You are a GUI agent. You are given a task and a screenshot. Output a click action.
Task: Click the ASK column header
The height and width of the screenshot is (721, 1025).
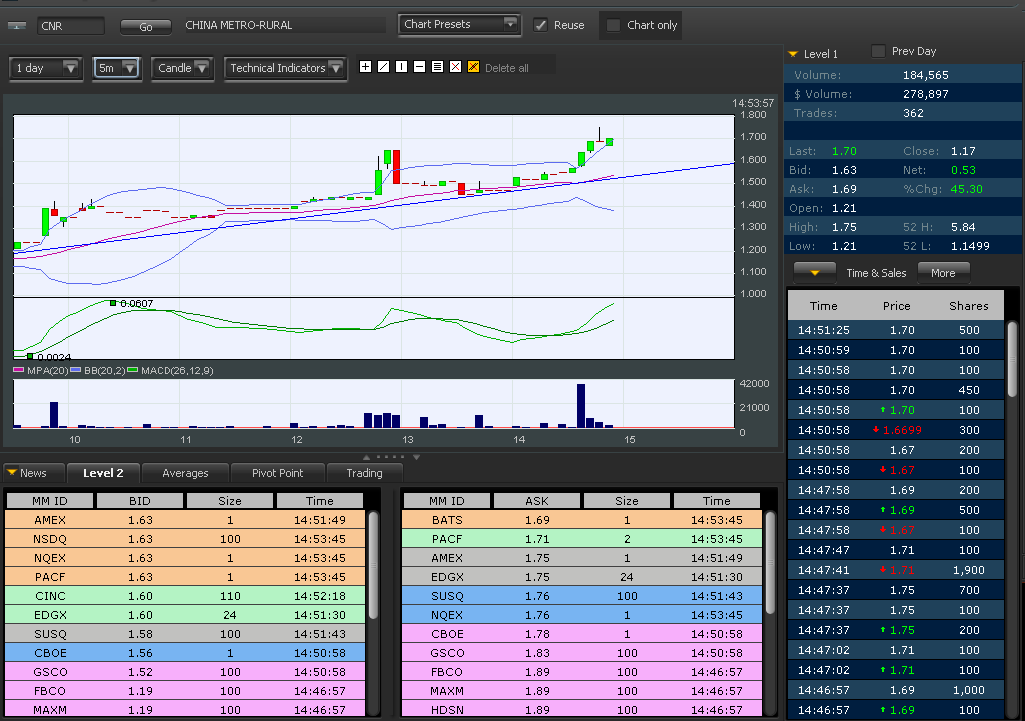coord(537,501)
